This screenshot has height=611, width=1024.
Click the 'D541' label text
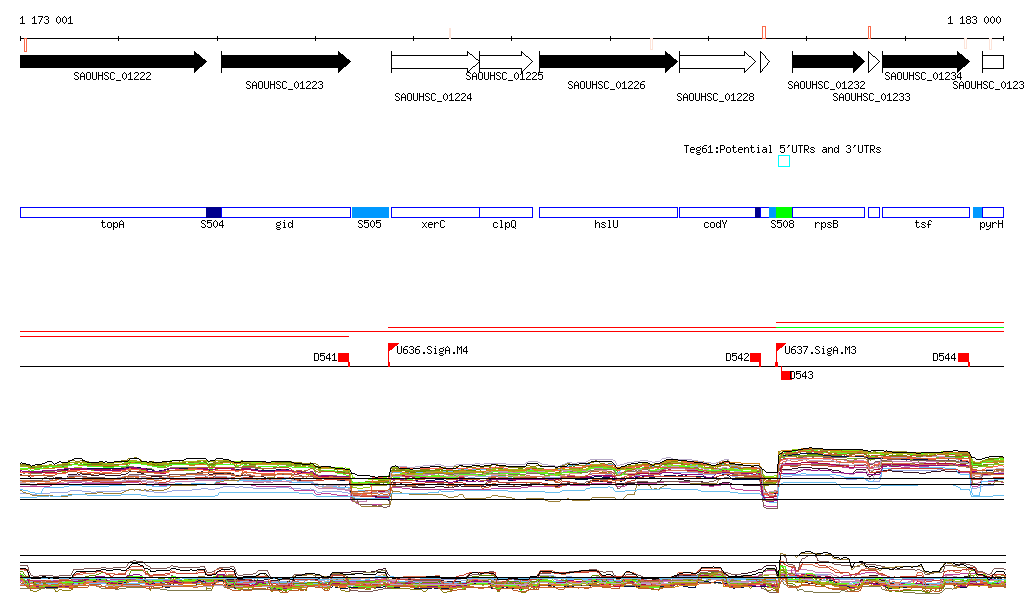[325, 357]
